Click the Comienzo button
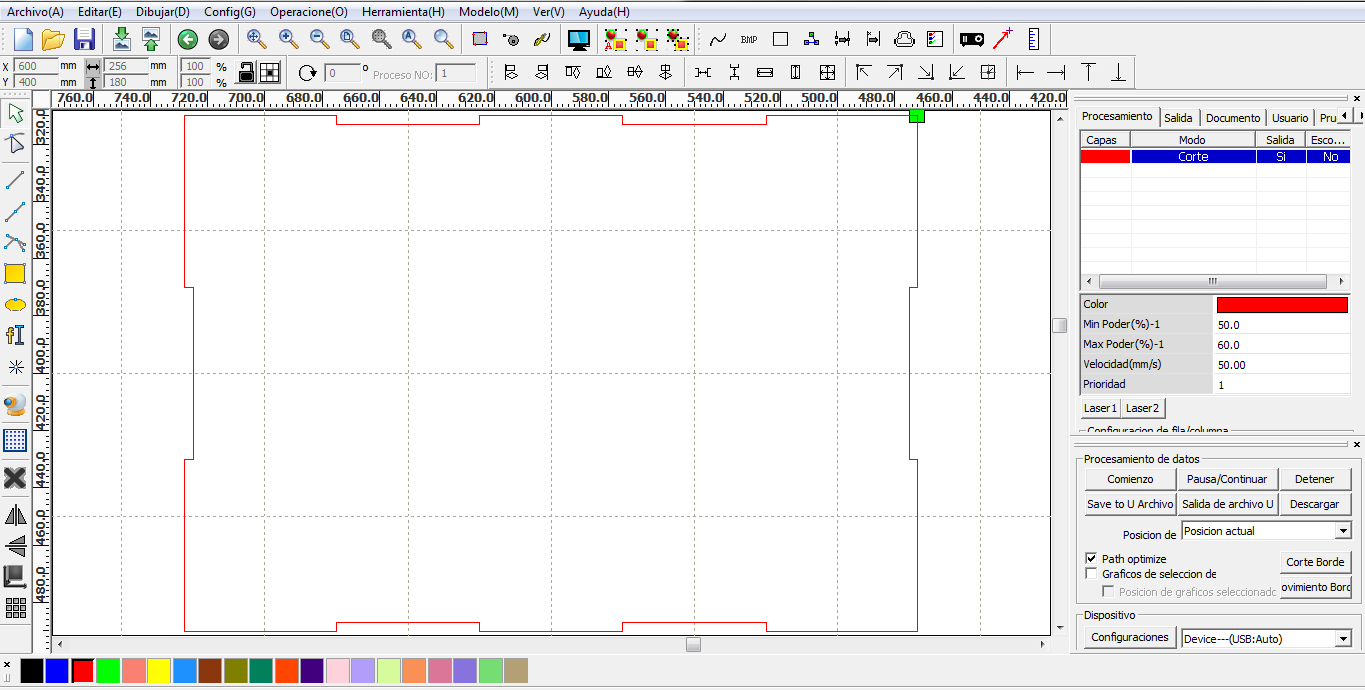Viewport: 1365px width, 690px height. coord(1130,479)
